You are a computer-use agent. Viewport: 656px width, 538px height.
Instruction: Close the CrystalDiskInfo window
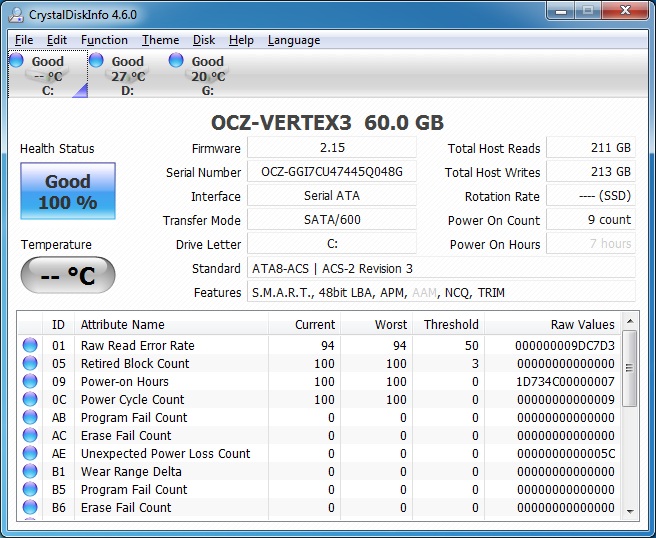(x=625, y=11)
